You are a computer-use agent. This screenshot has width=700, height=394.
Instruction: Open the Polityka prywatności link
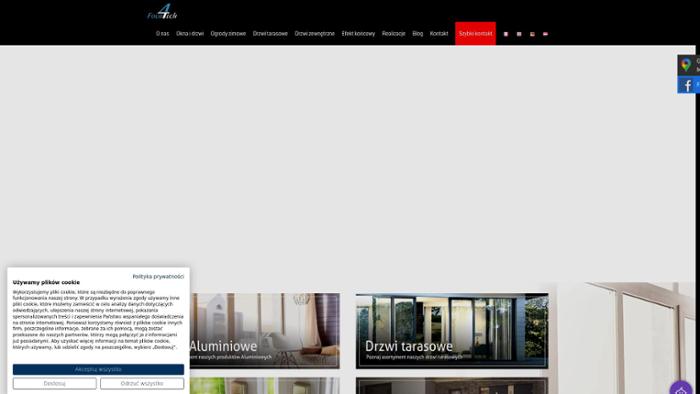(x=158, y=277)
